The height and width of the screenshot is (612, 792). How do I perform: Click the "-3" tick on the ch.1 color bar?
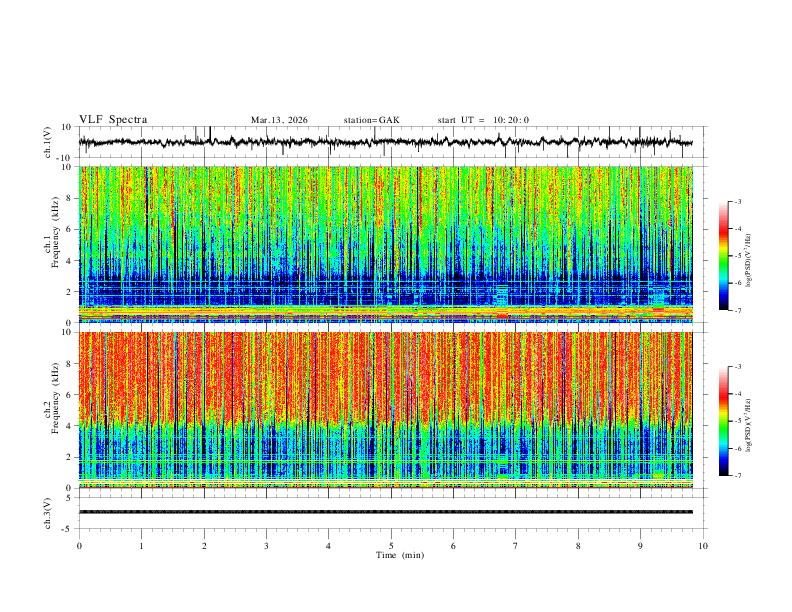738,201
